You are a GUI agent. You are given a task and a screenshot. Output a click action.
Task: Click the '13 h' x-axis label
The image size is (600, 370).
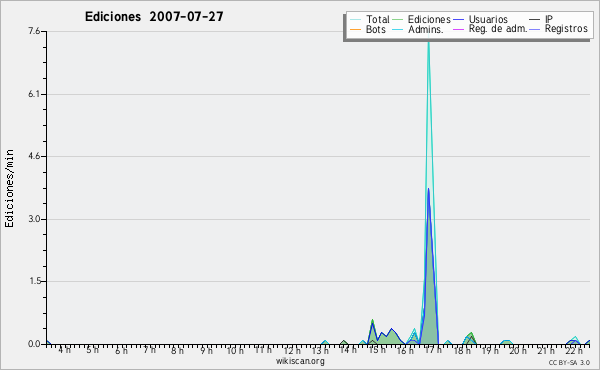point(320,350)
